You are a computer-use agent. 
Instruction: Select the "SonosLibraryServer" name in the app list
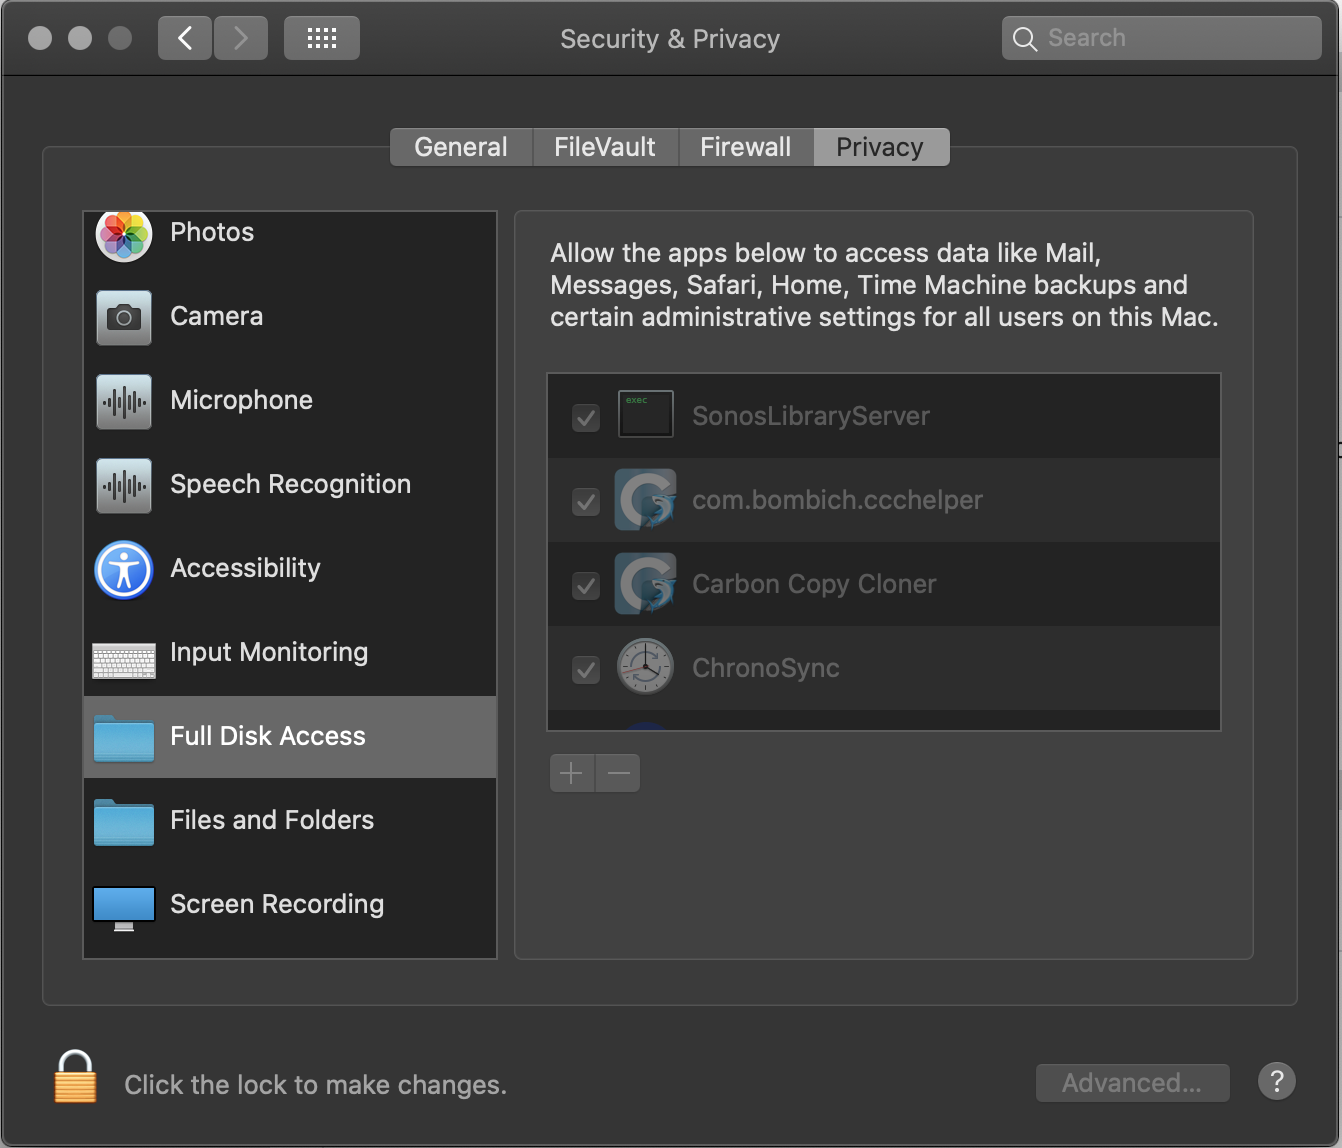[811, 416]
